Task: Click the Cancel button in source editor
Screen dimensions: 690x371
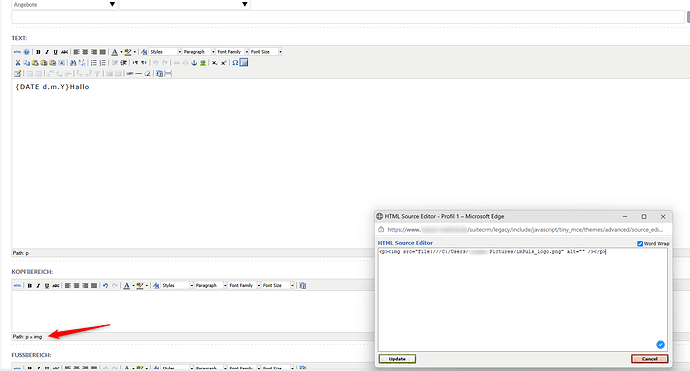Action: click(x=650, y=359)
